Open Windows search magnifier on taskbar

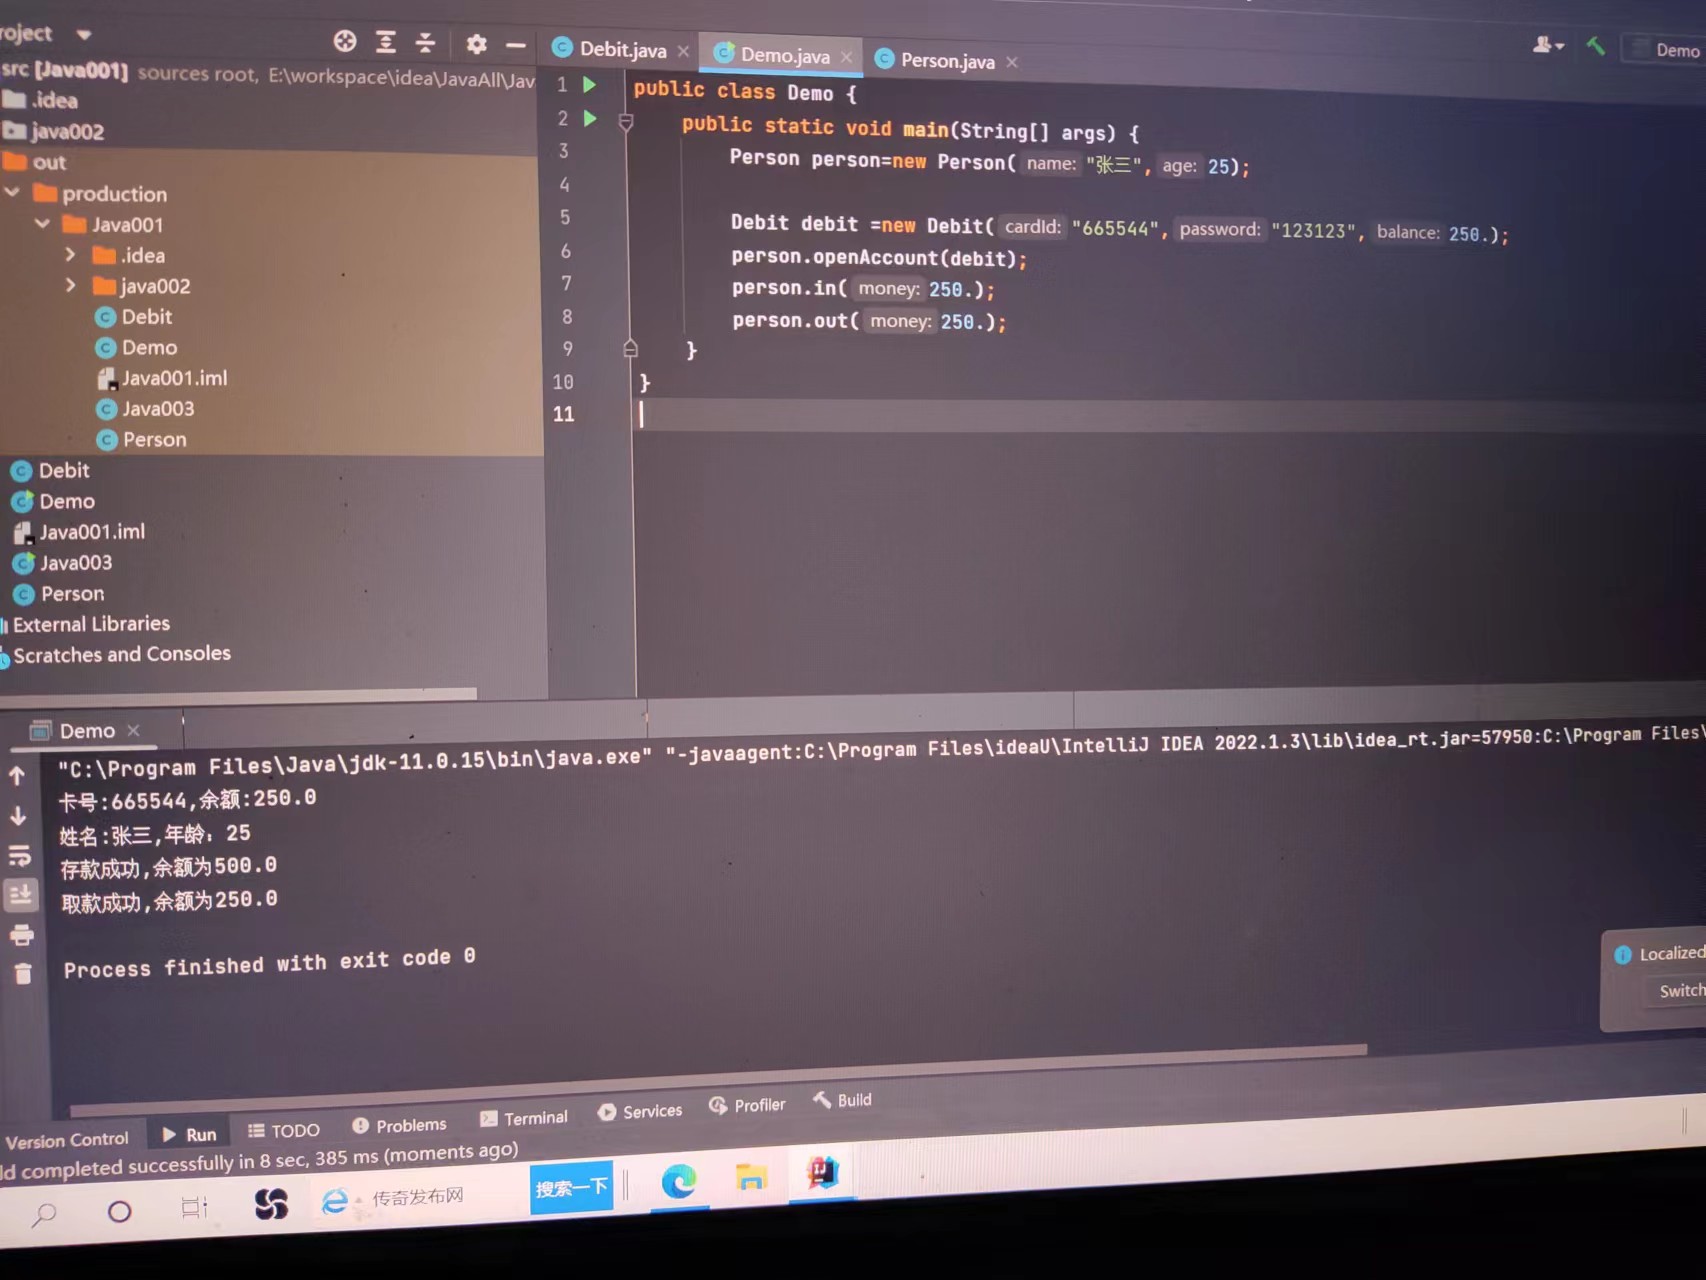44,1215
